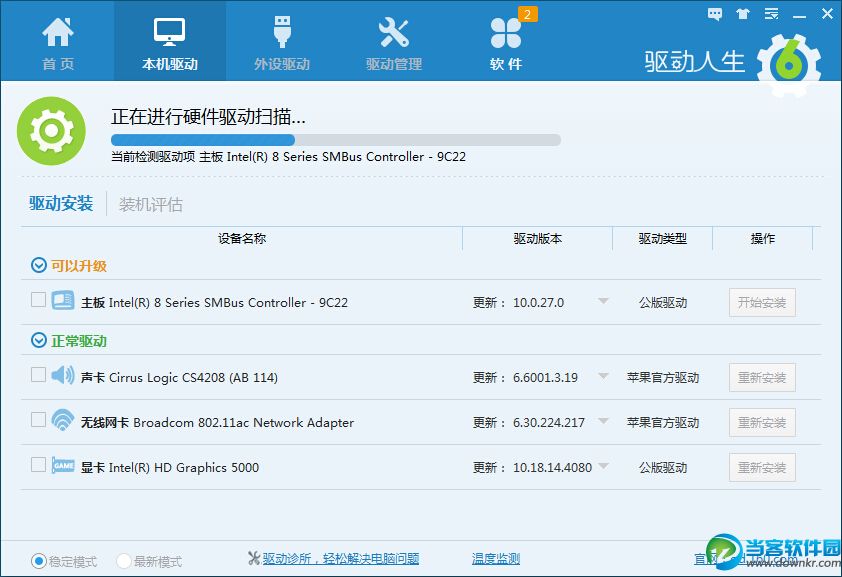Check the Intel HD Graphics 5000 checkbox

[38, 464]
